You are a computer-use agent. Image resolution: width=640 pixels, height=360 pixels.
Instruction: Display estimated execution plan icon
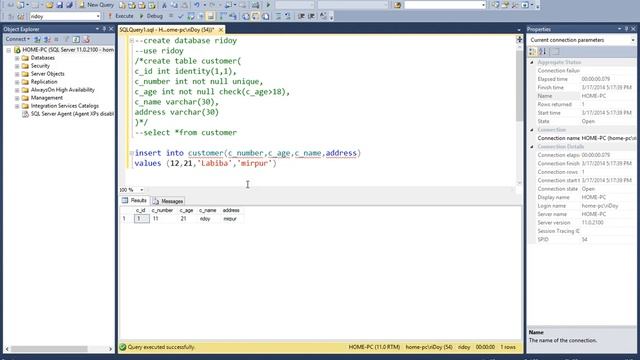(x=191, y=16)
